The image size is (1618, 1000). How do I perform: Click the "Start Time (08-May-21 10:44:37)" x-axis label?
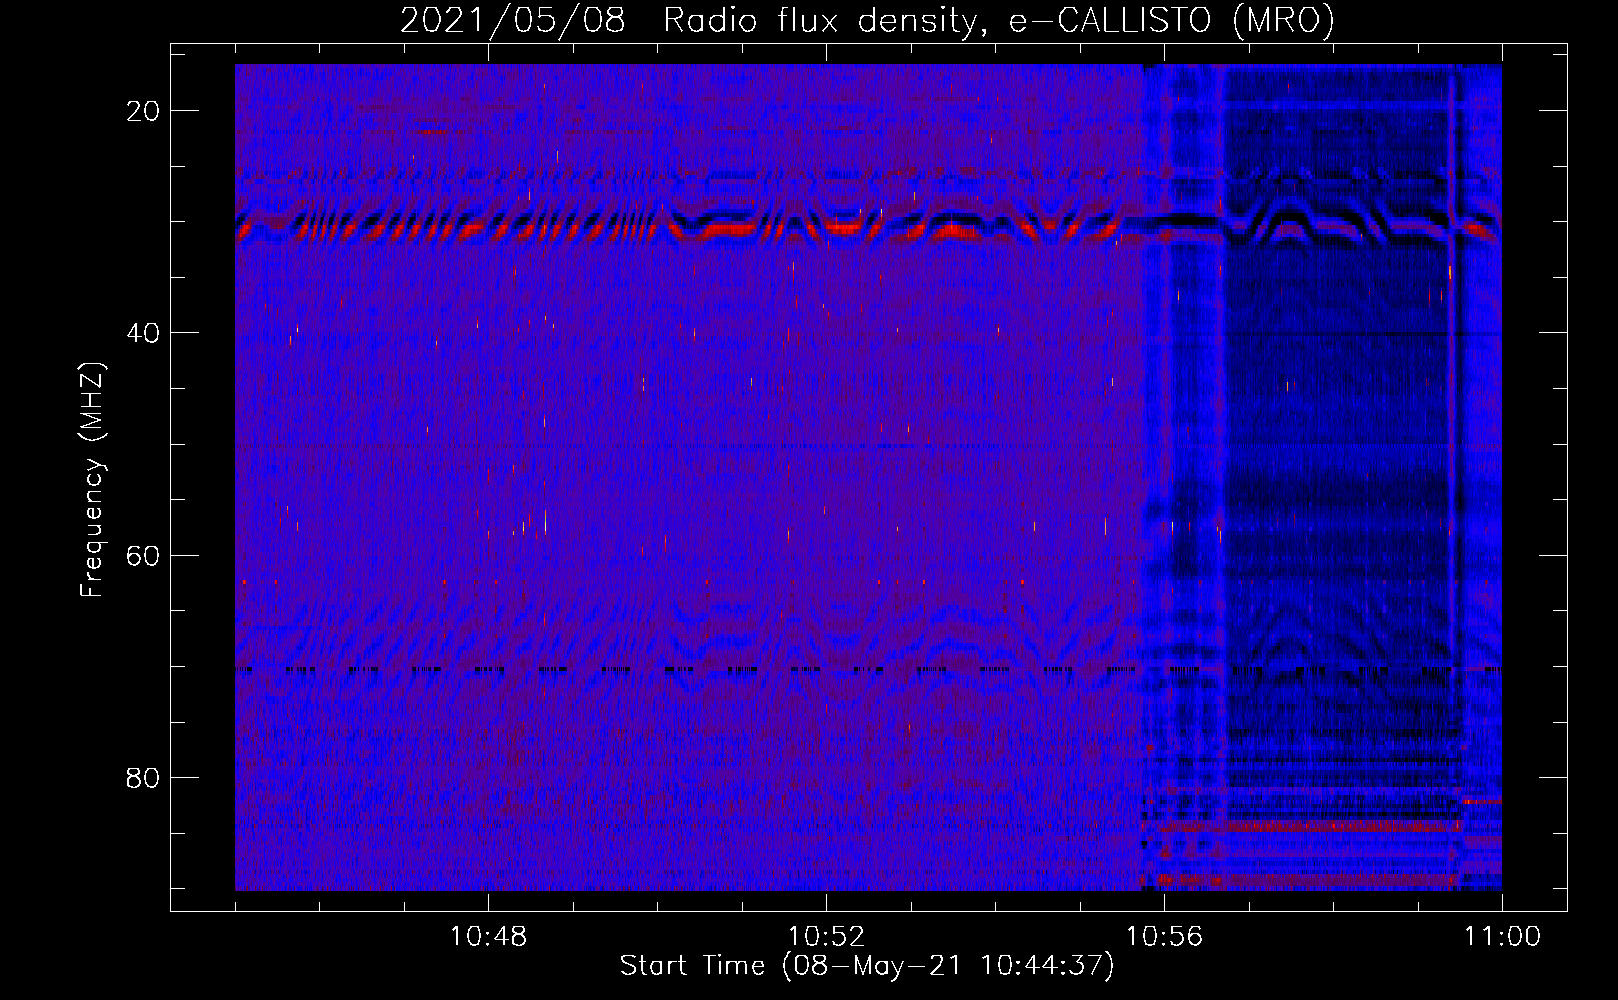[x=867, y=966]
